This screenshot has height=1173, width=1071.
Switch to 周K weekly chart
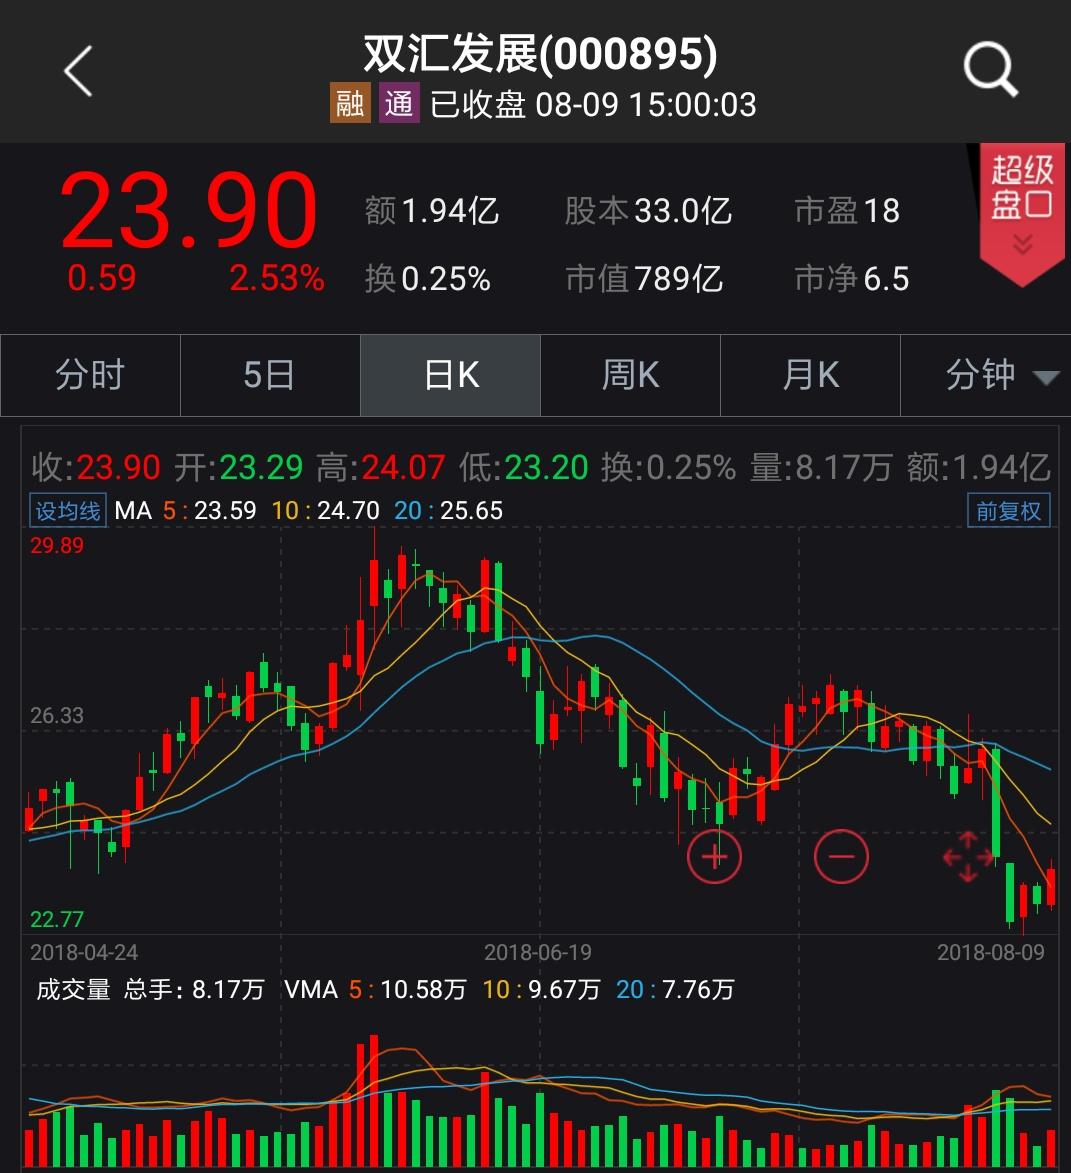630,376
